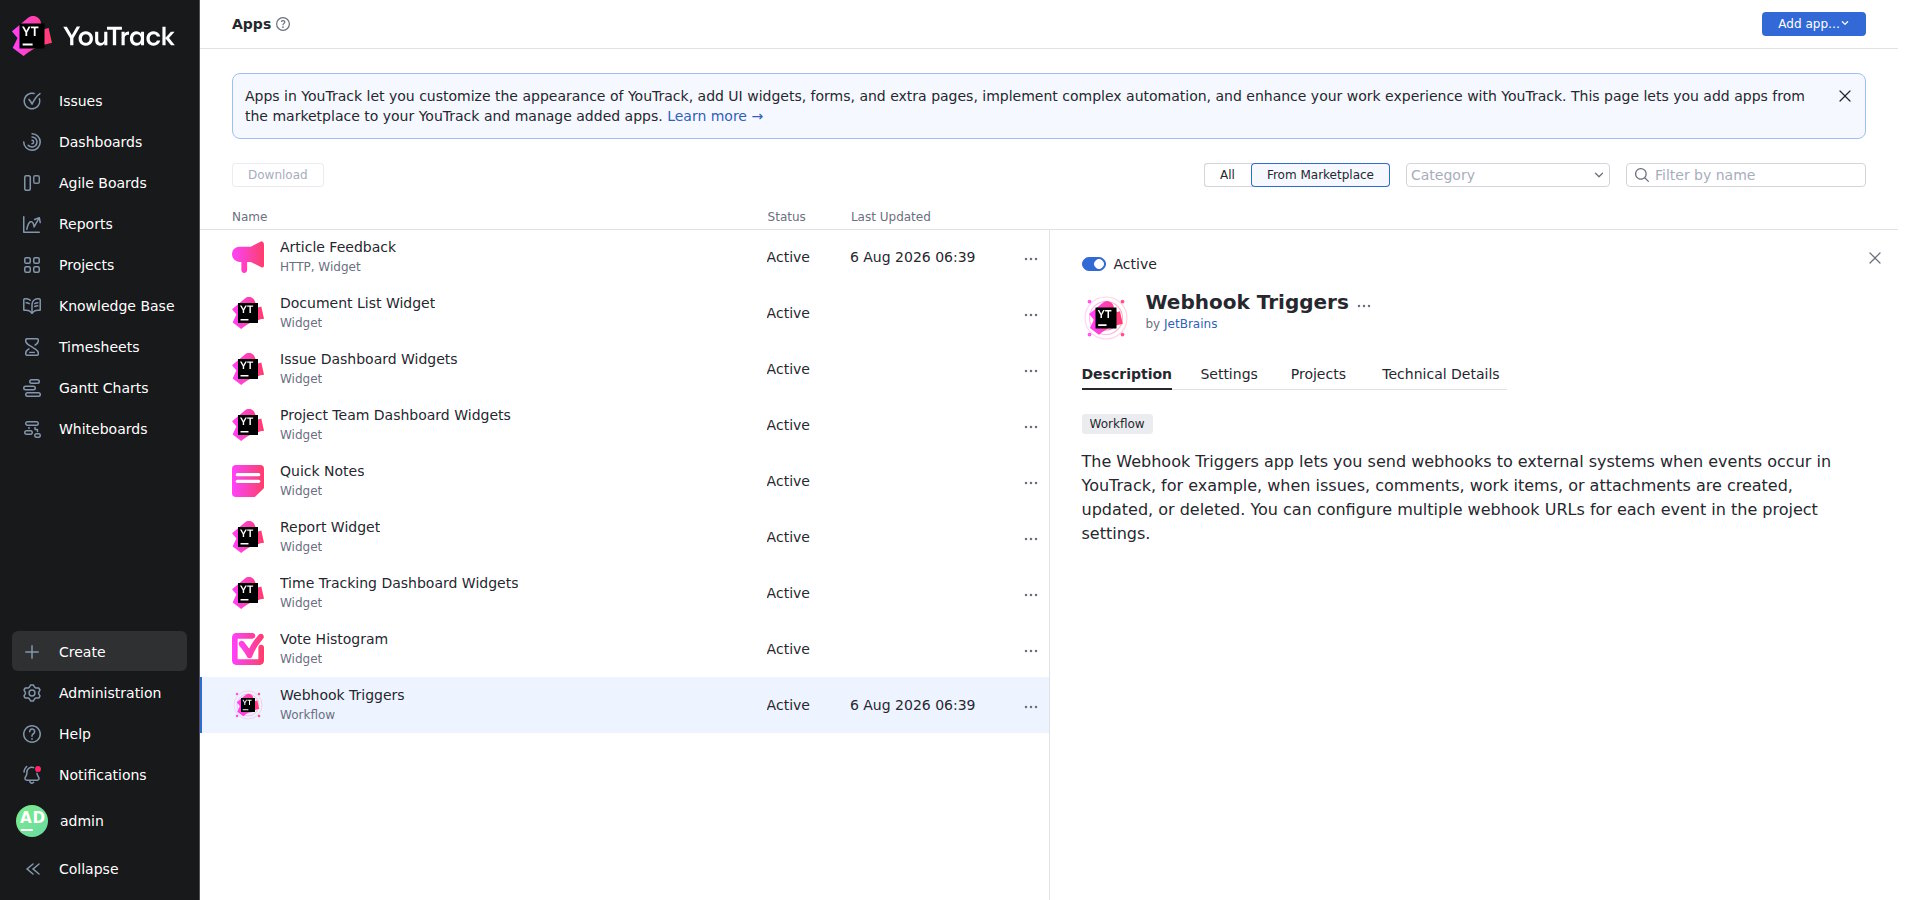Open more actions for Issue Dashboard Widgets row
Viewport: 1908px width, 900px height.
[1031, 370]
